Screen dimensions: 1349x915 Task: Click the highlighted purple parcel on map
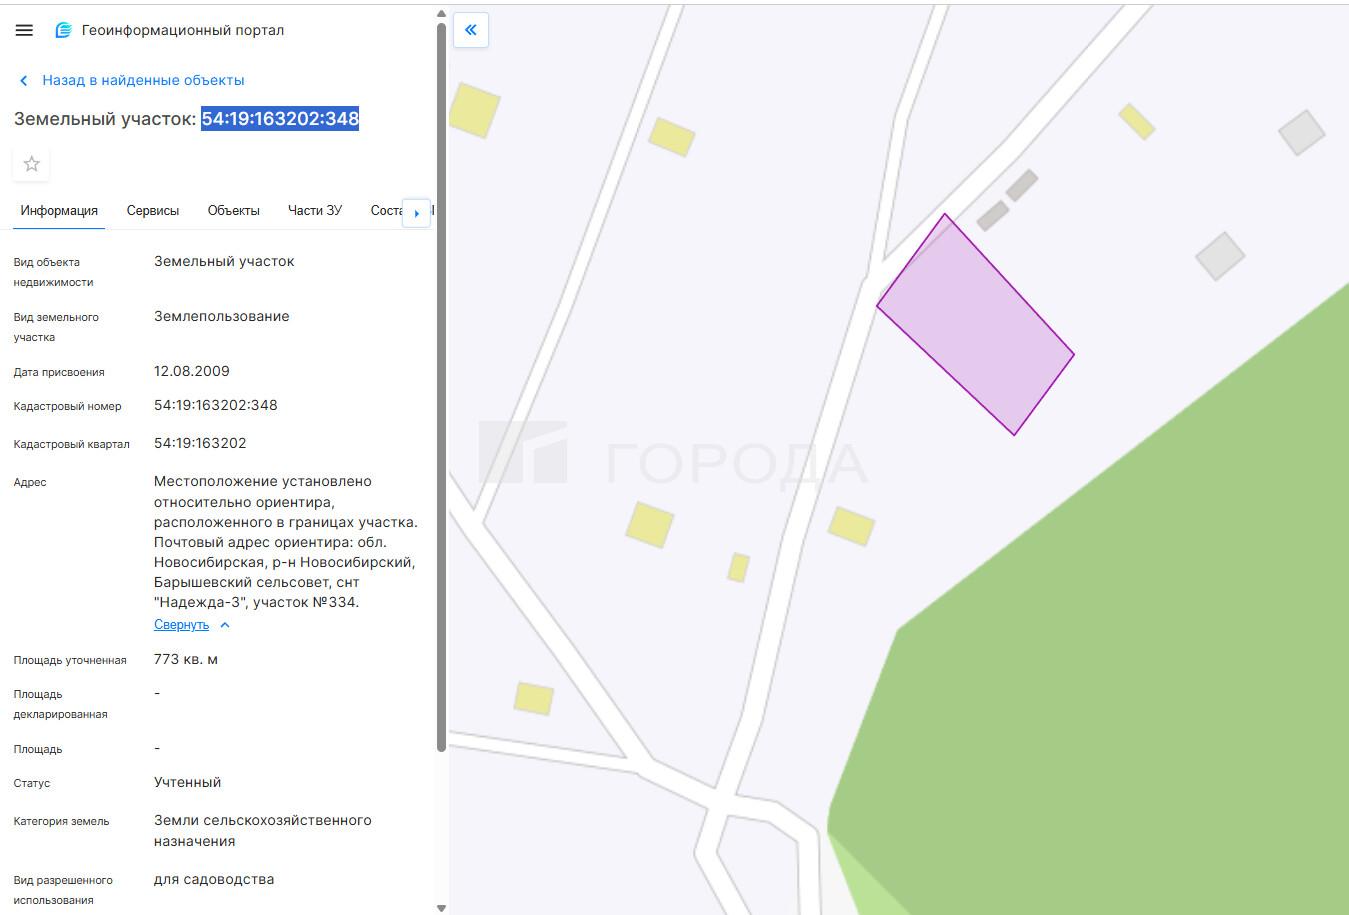pos(975,325)
